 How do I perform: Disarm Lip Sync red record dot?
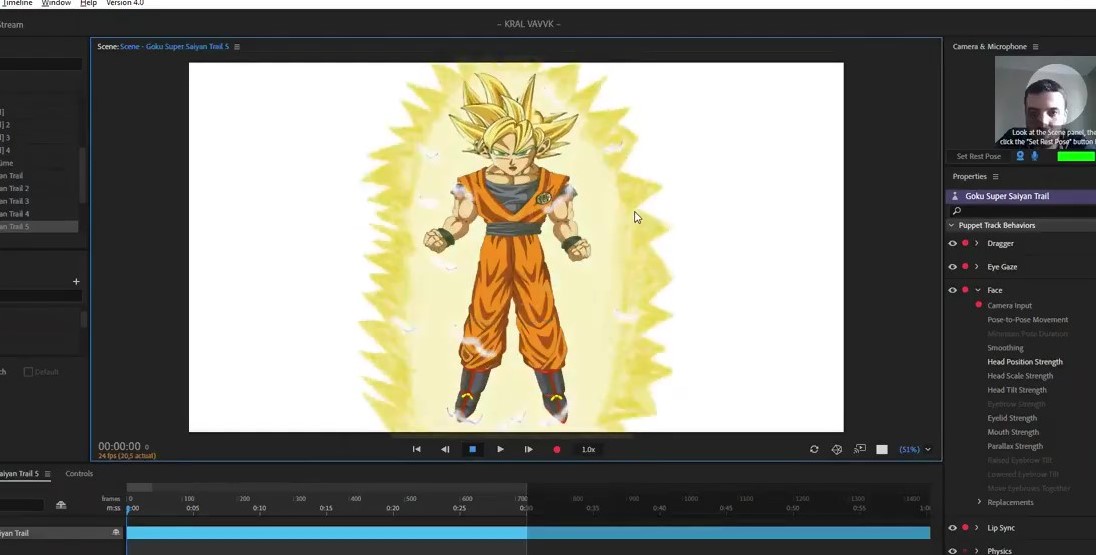(965, 528)
